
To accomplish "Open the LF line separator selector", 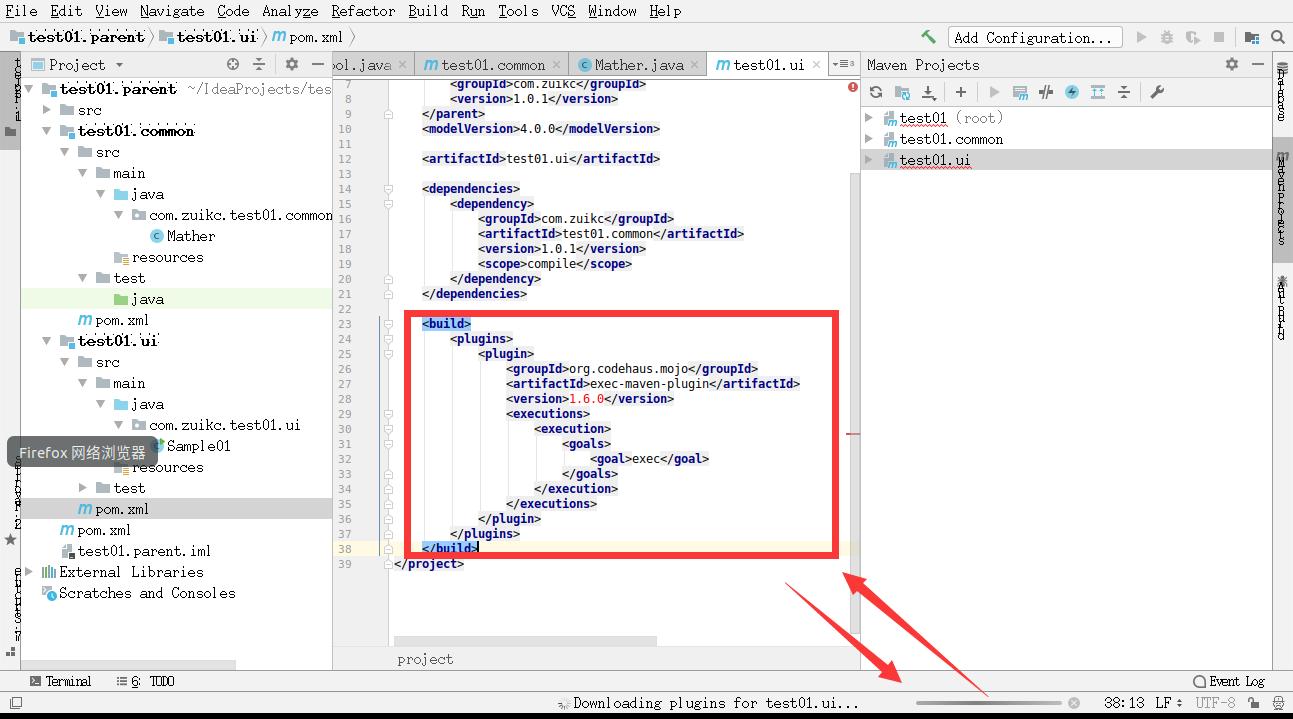I will [1169, 703].
